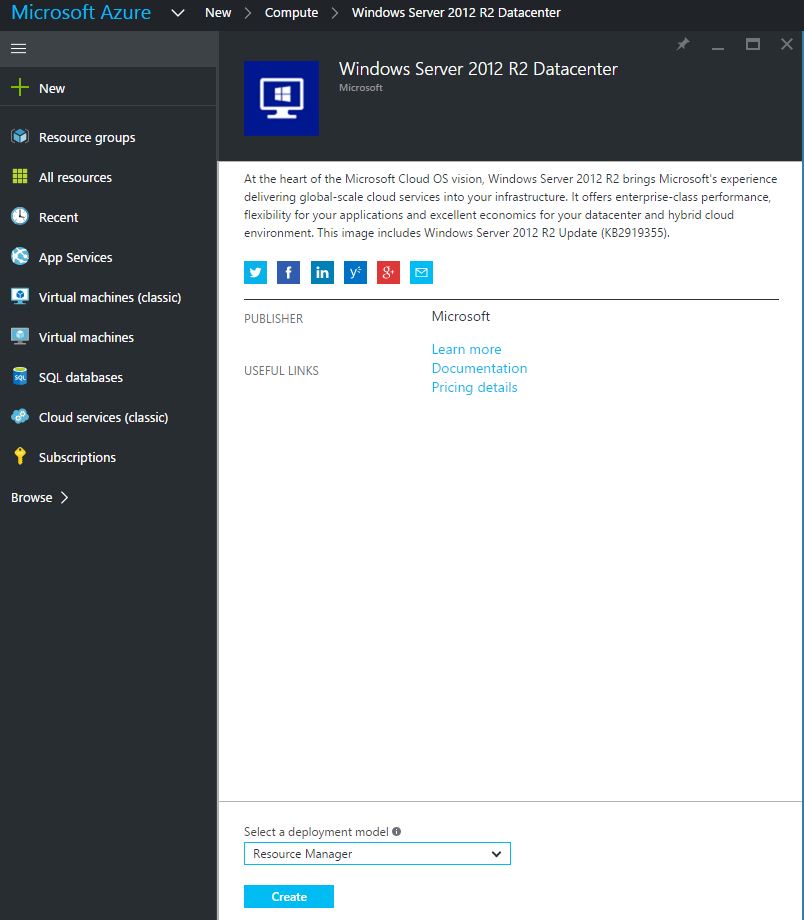Click the Virtual machines monitor icon
The image size is (804, 920).
(x=20, y=336)
